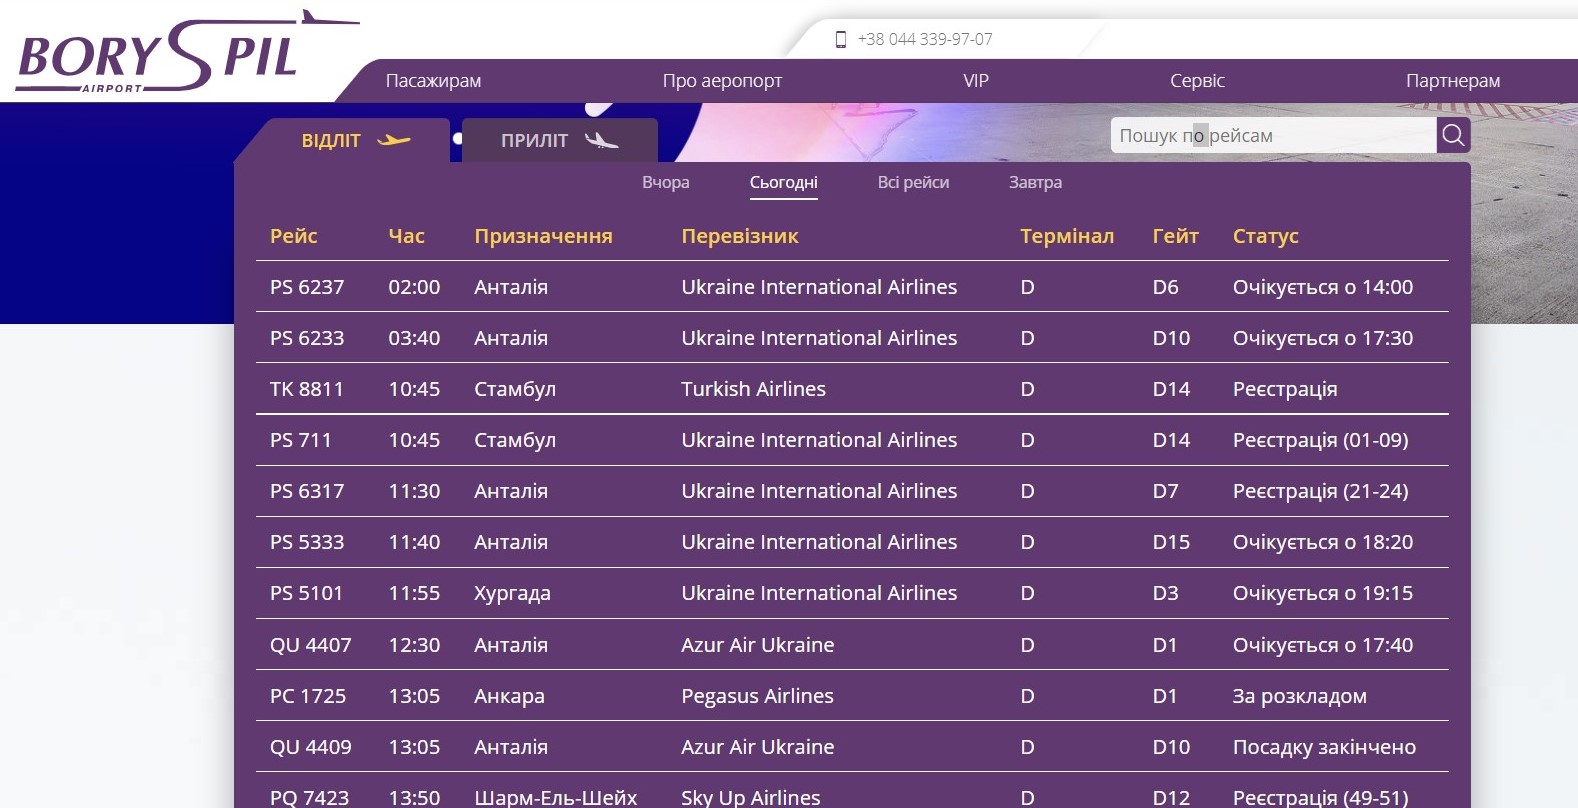Click departure time 11:55

tap(414, 593)
